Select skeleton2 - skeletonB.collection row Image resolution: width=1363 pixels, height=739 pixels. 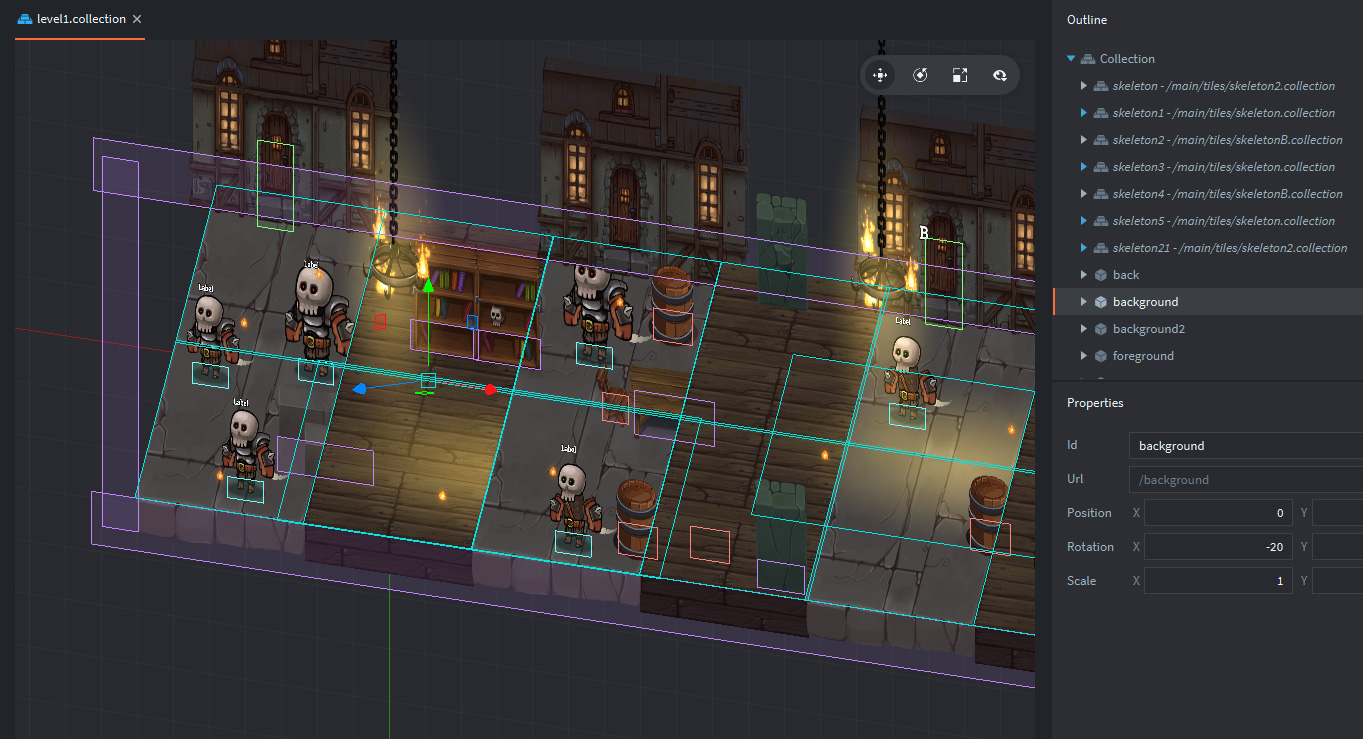(1208, 140)
